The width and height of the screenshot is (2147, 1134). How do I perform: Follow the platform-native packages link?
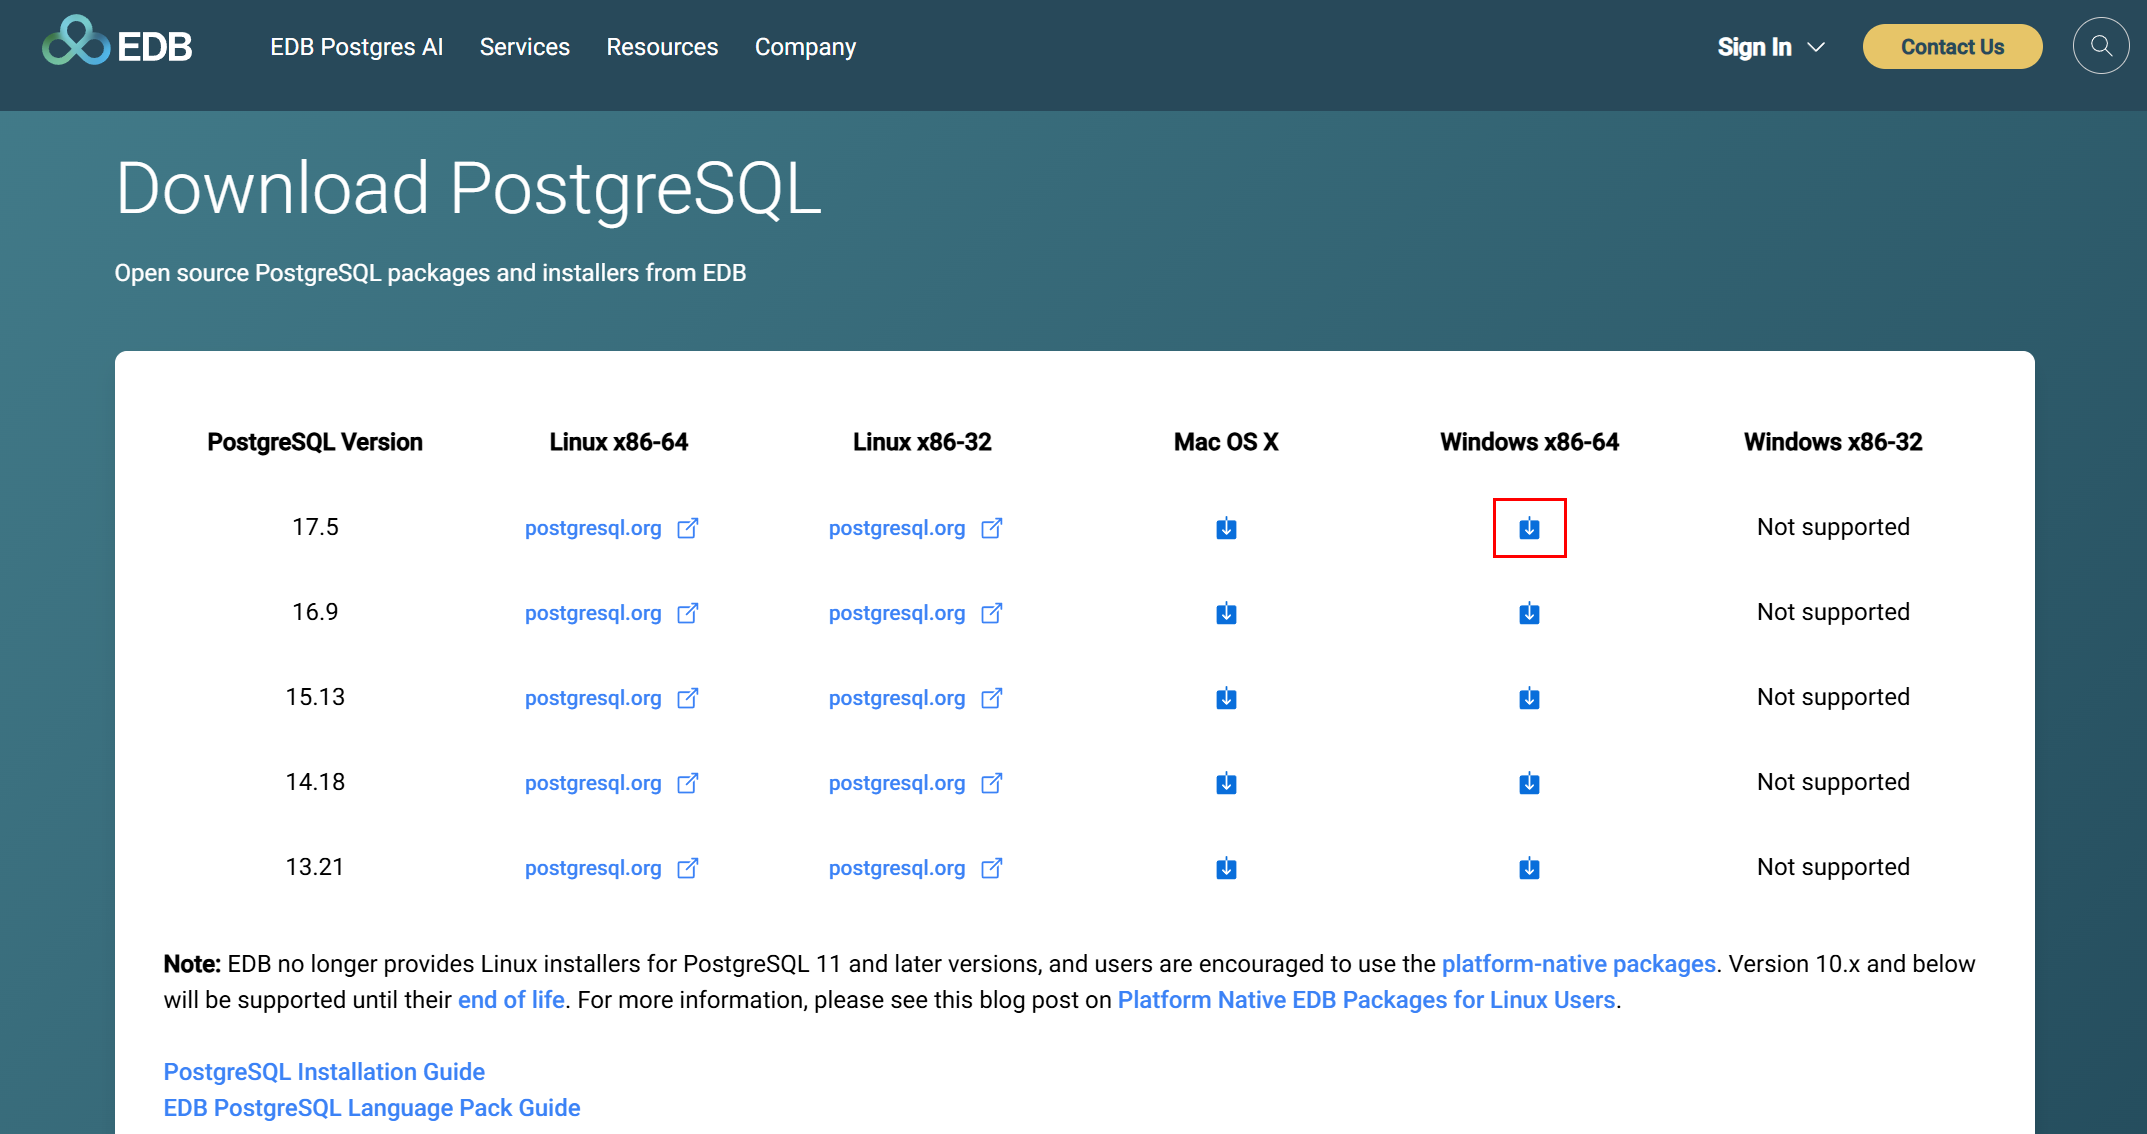[x=1578, y=964]
